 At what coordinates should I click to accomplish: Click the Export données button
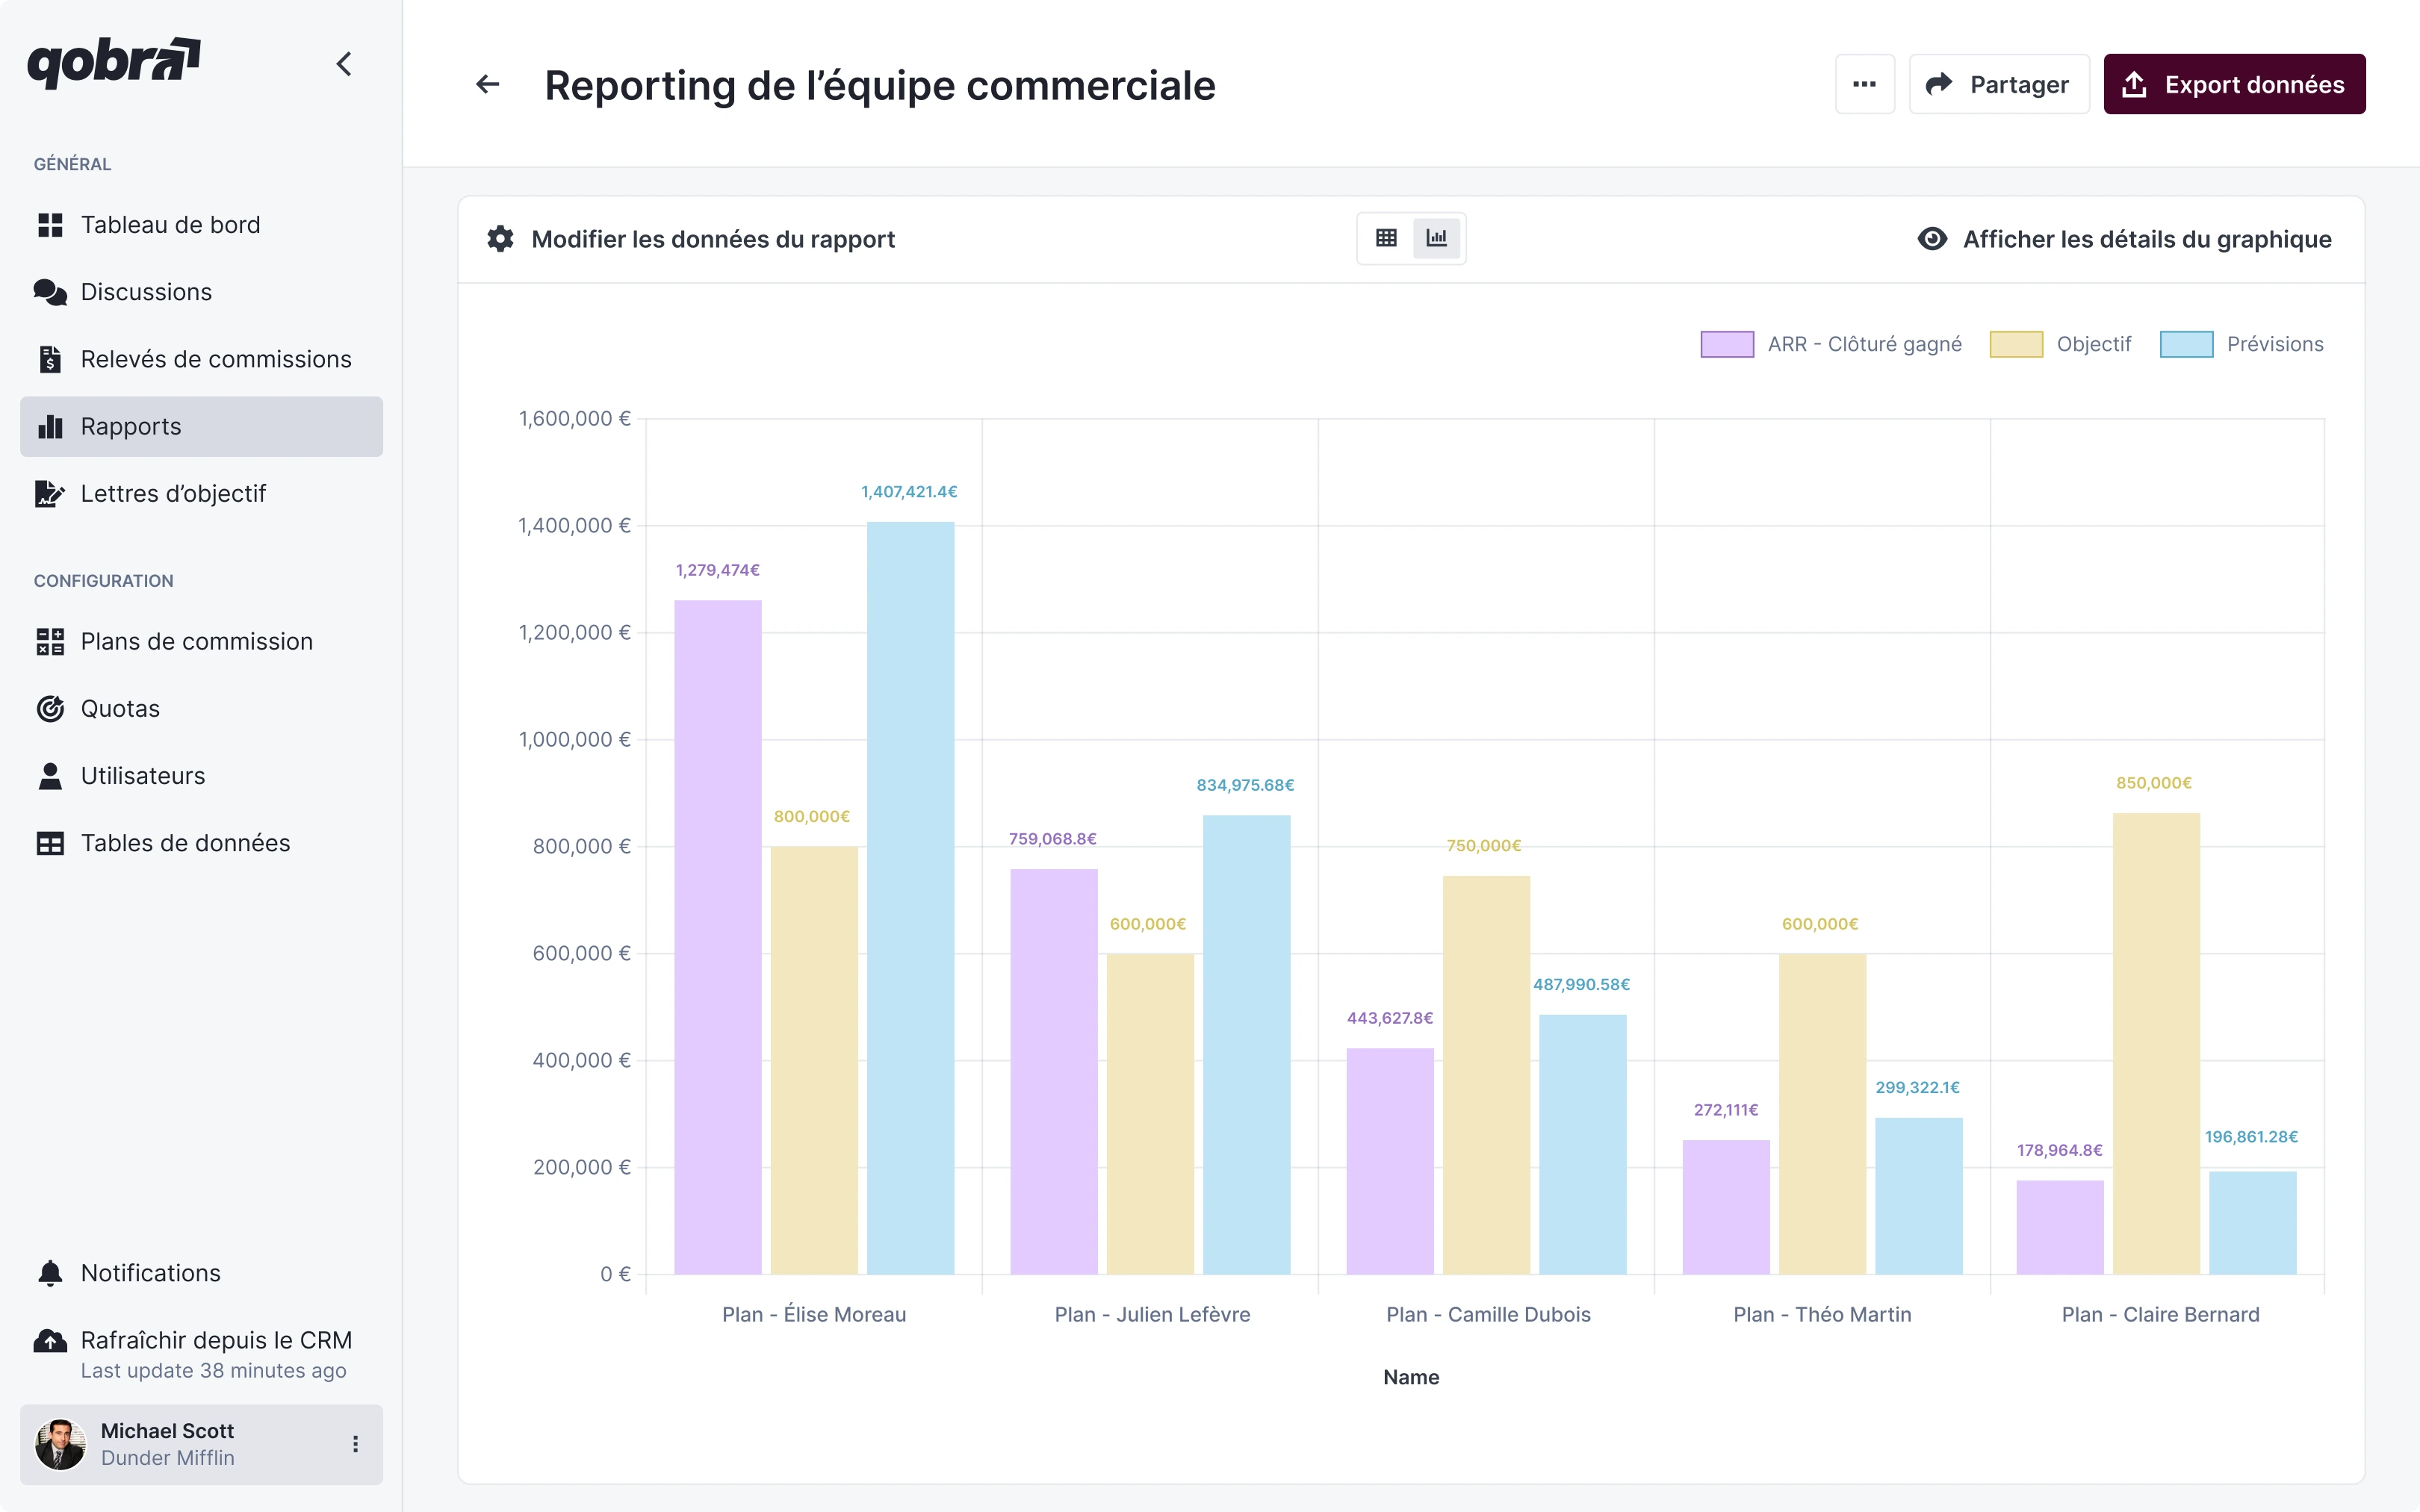[x=2234, y=84]
